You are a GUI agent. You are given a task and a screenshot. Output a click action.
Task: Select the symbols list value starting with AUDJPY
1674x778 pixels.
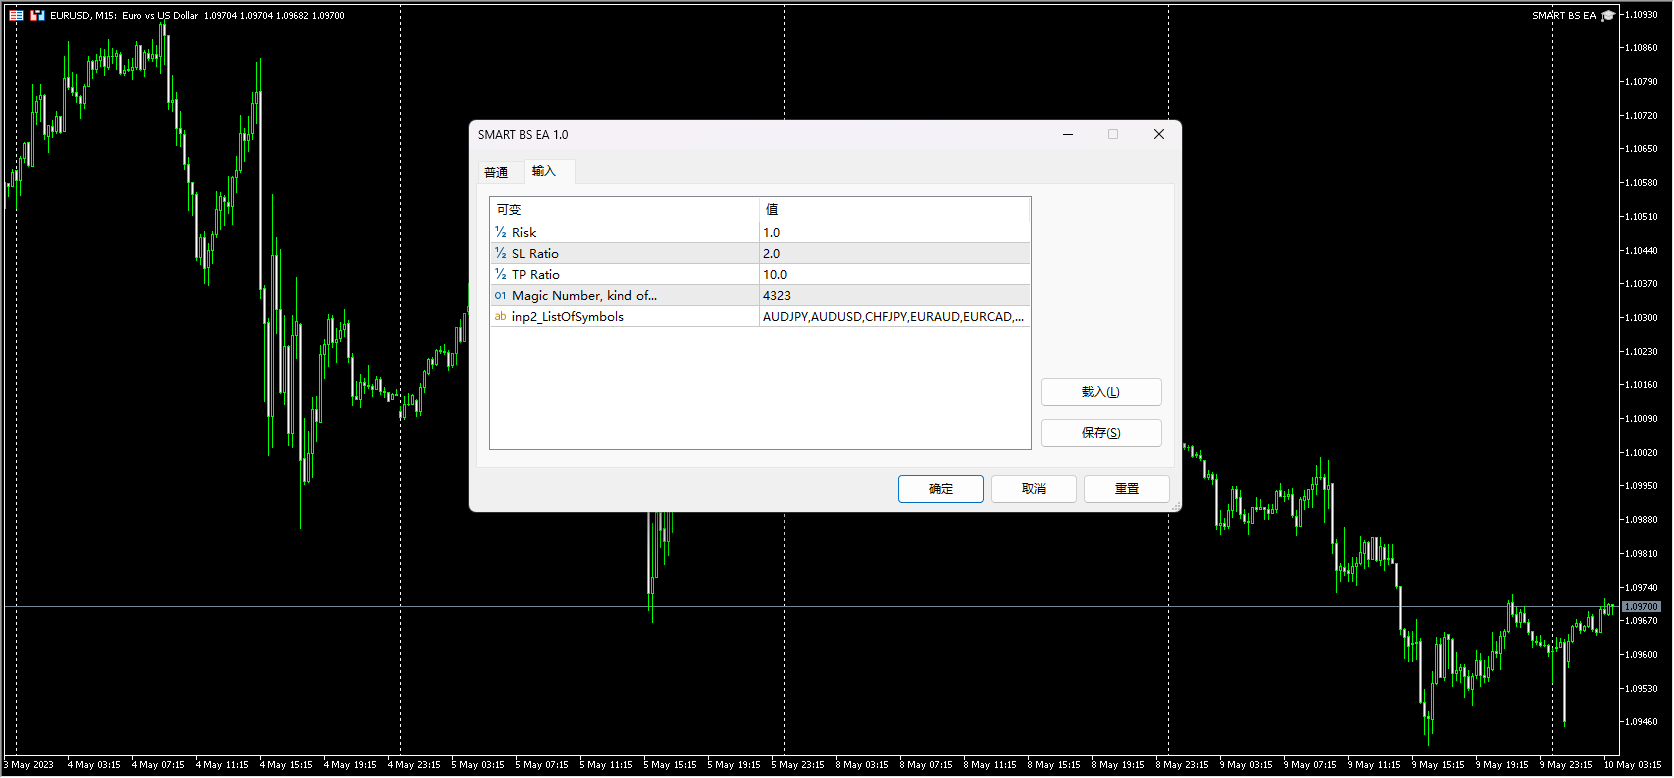point(895,316)
